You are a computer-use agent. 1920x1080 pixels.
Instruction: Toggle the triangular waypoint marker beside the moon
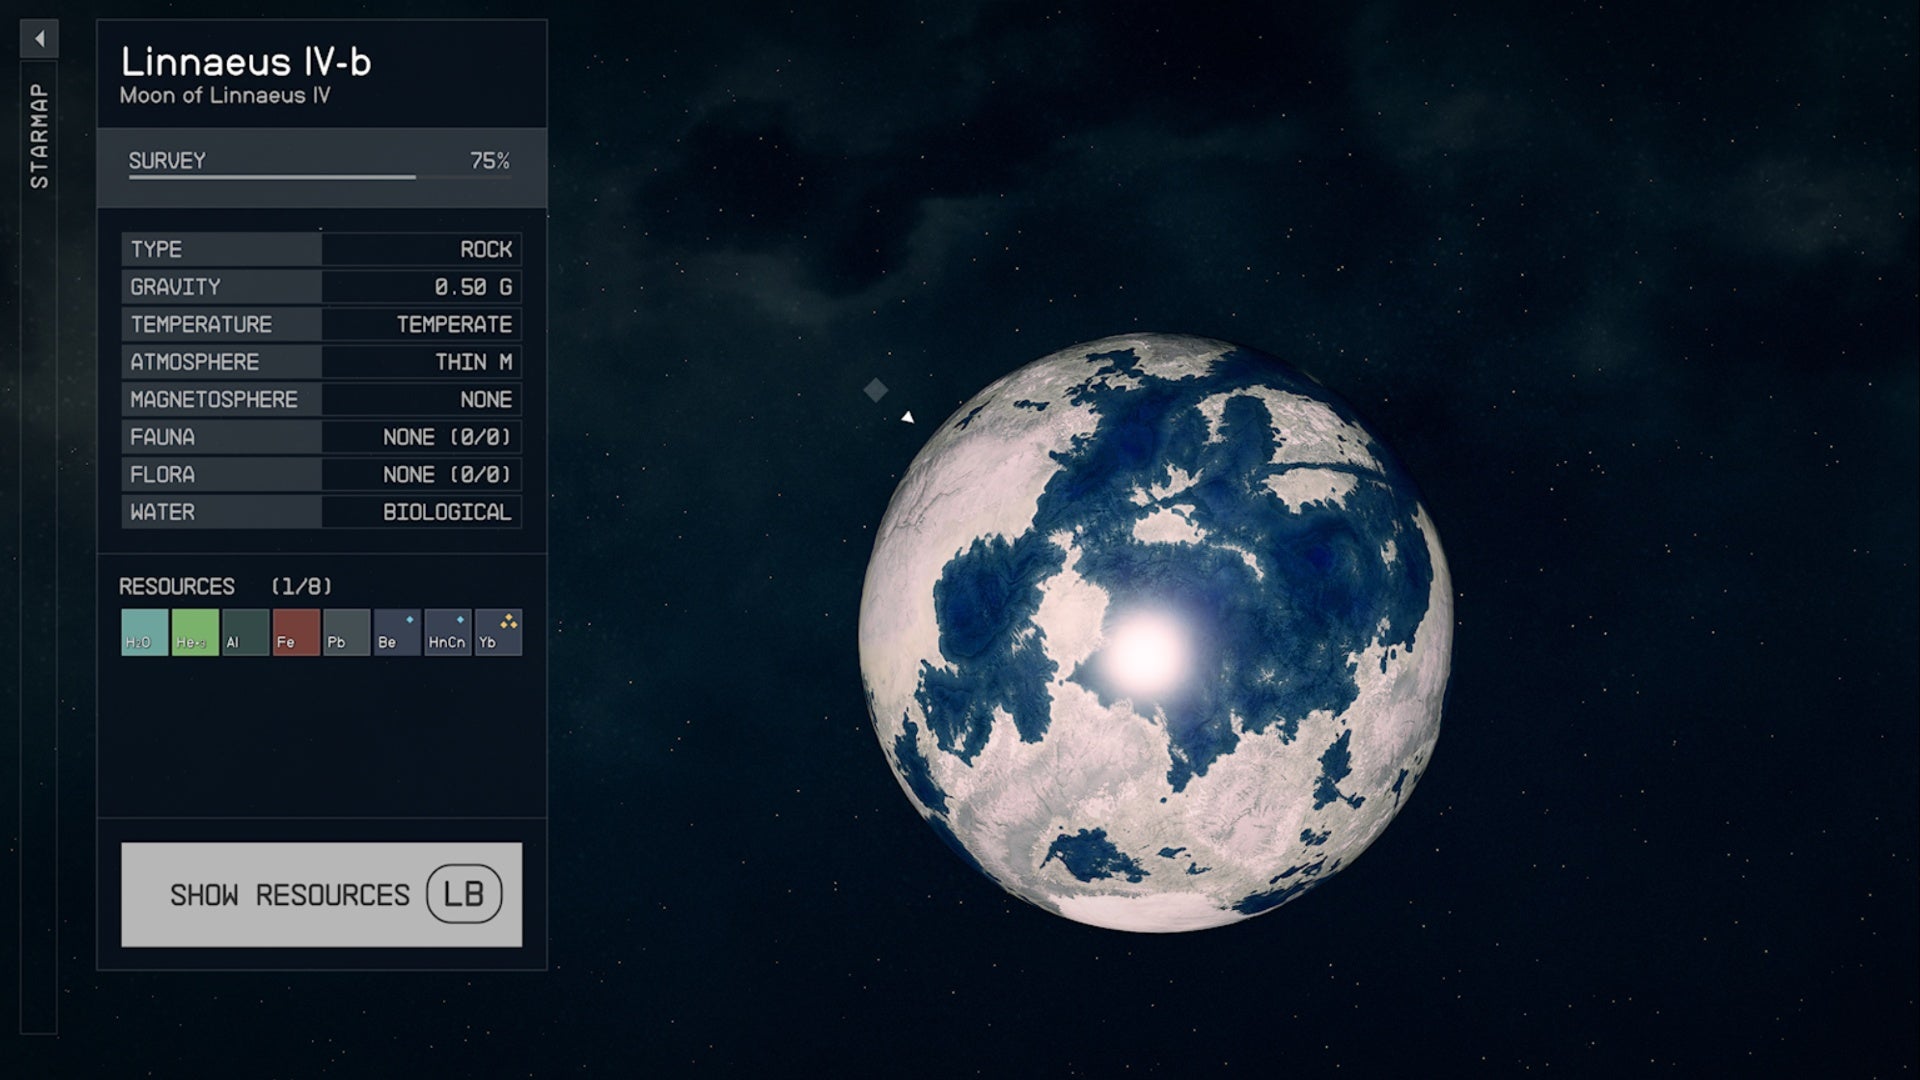click(x=908, y=417)
